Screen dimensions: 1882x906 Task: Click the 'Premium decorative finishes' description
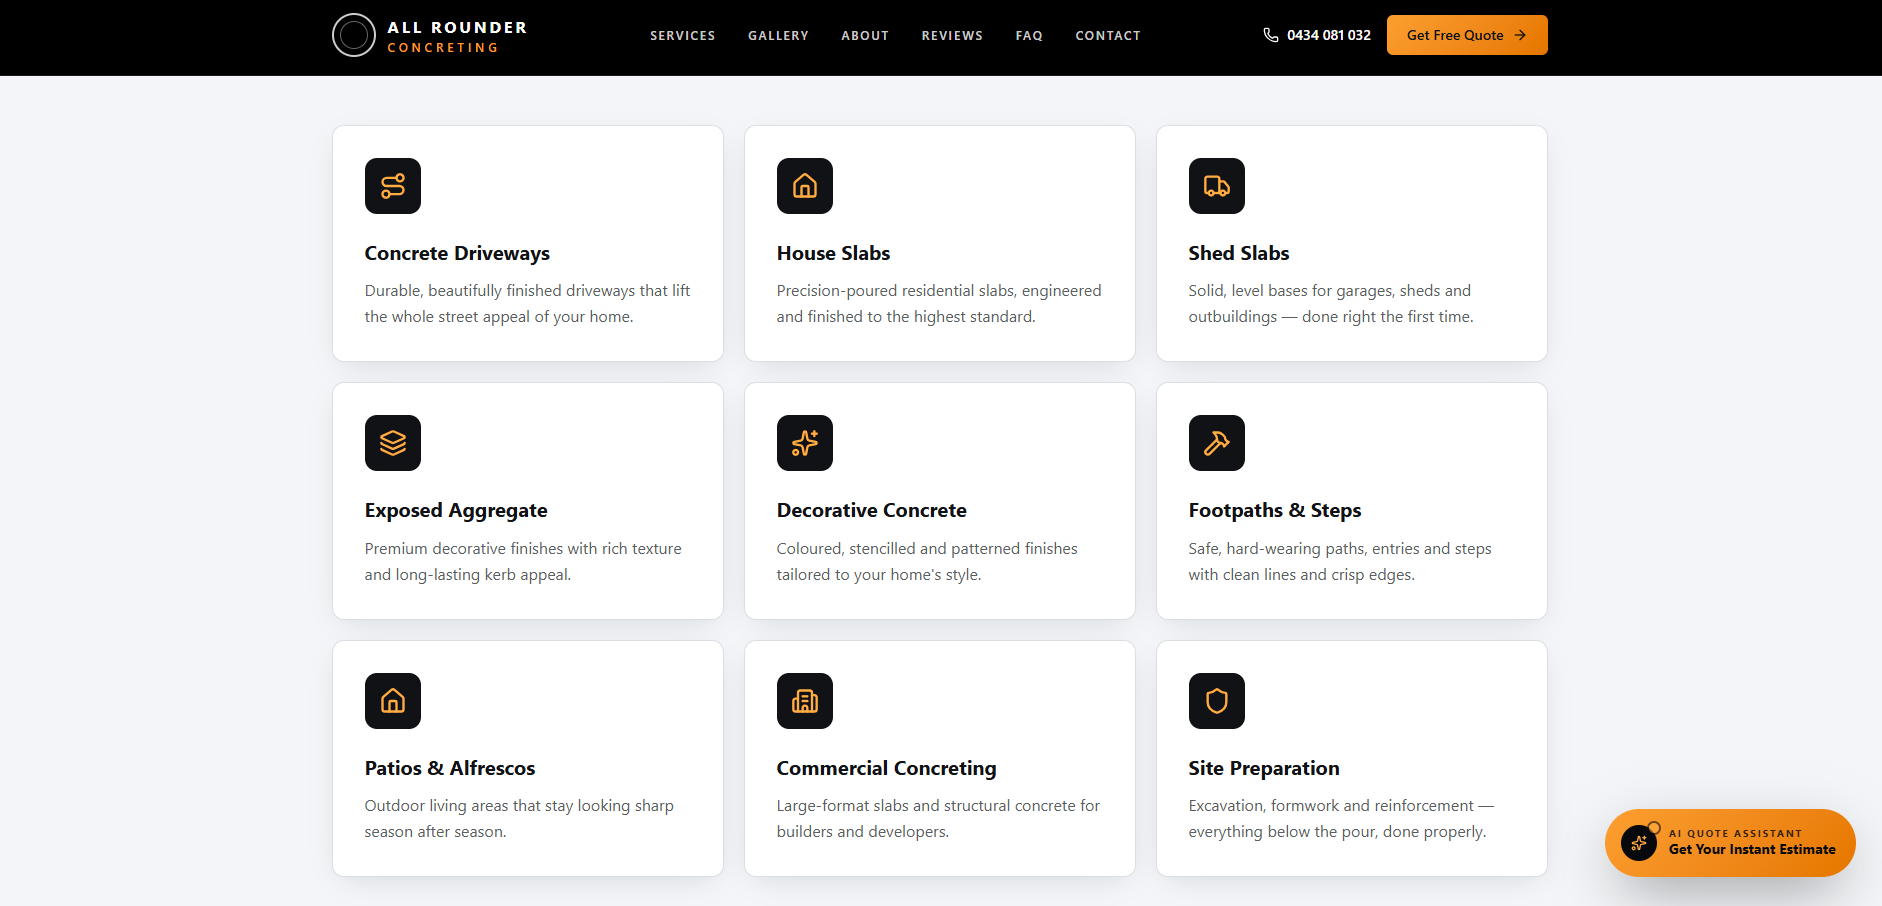pyautogui.click(x=523, y=561)
